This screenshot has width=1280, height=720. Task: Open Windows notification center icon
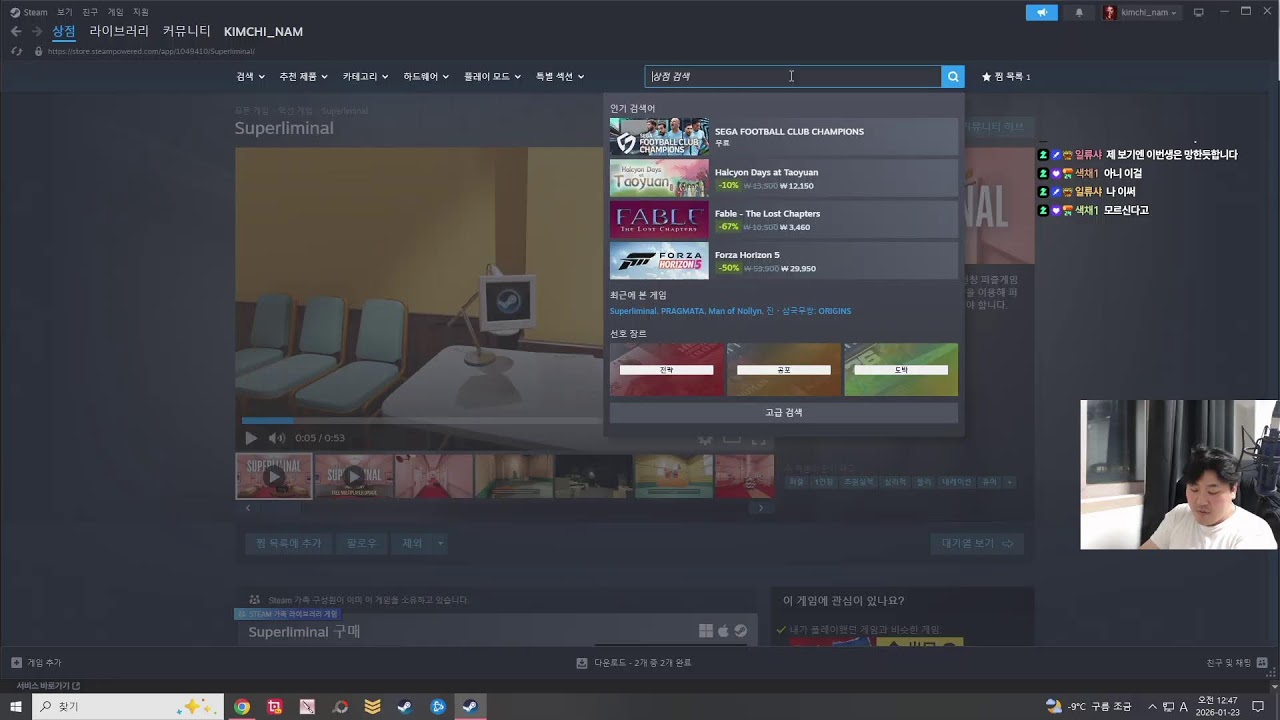(x=1258, y=707)
